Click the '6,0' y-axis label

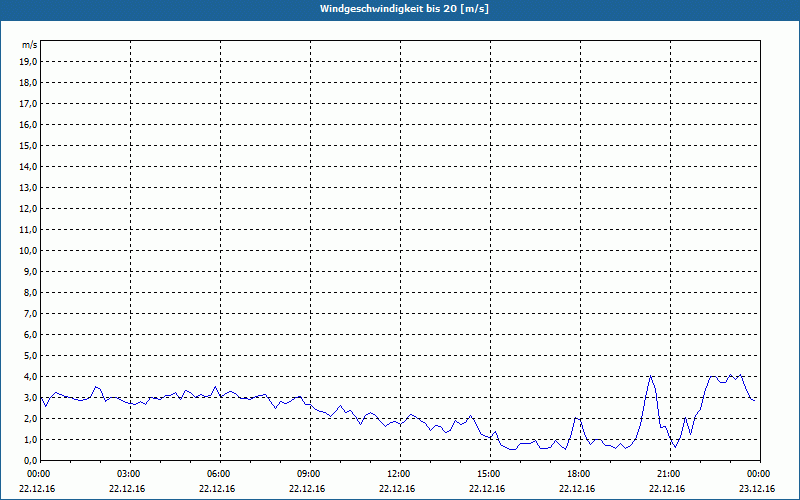30,335
